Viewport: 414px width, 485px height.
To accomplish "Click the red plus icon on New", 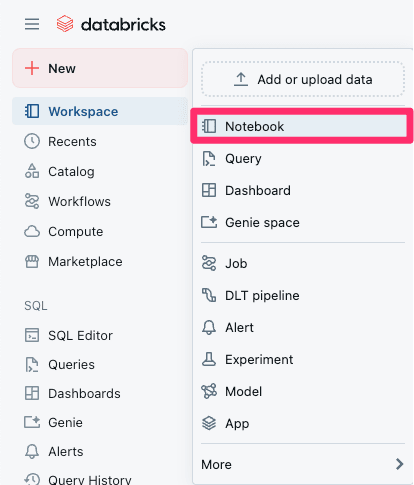I will [x=32, y=68].
